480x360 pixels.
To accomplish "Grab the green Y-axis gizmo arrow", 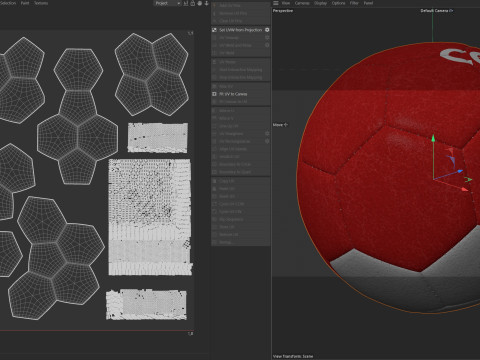I will [x=433, y=138].
